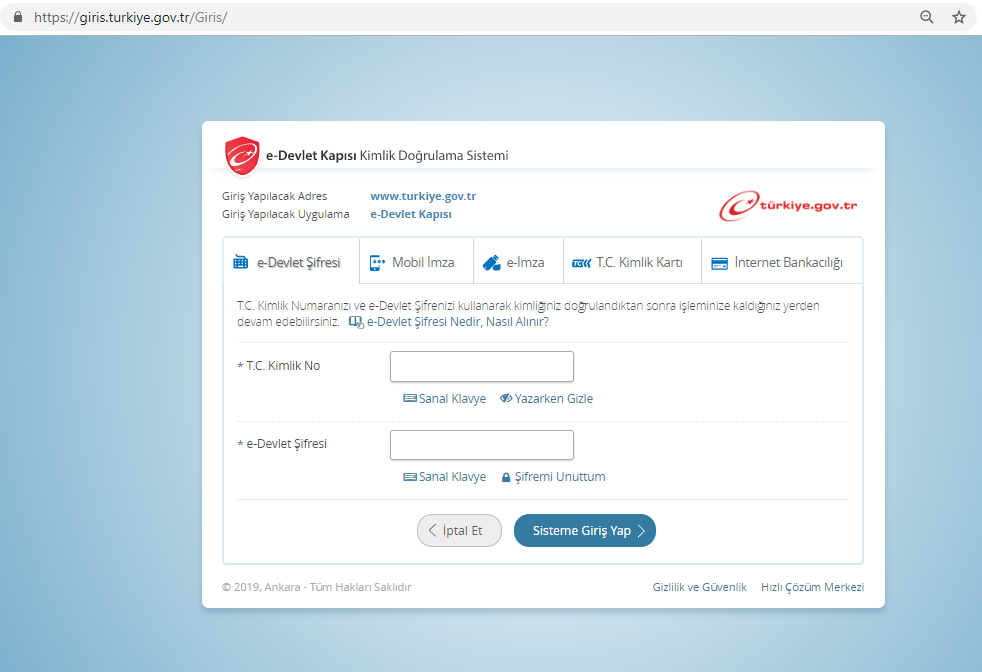982x672 pixels.
Task: Click the İptal Et button
Action: 459,530
